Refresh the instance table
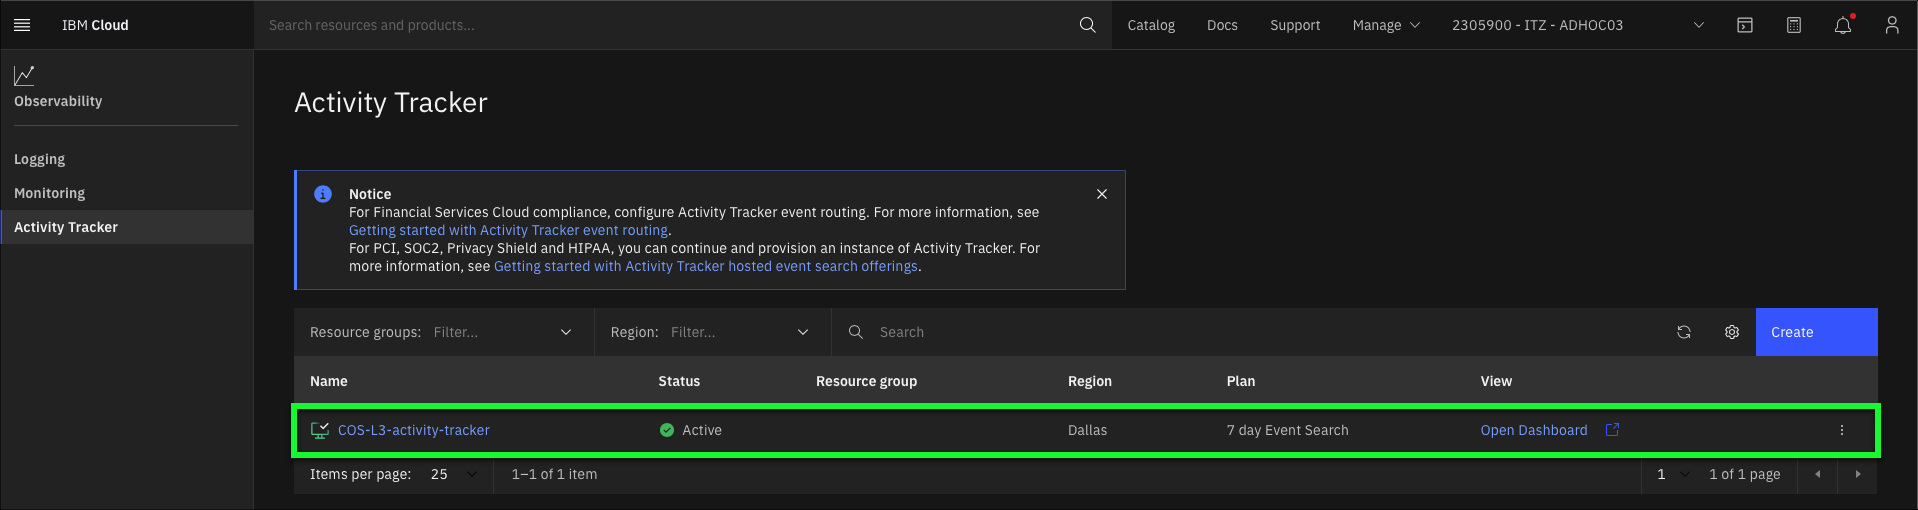This screenshot has height=510, width=1918. point(1684,332)
